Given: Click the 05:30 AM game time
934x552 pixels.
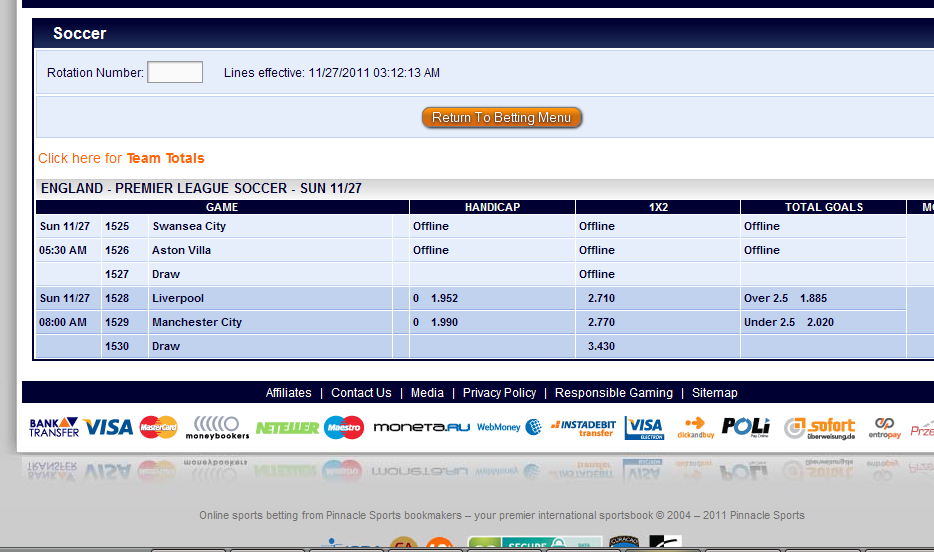Looking at the screenshot, I should 63,250.
